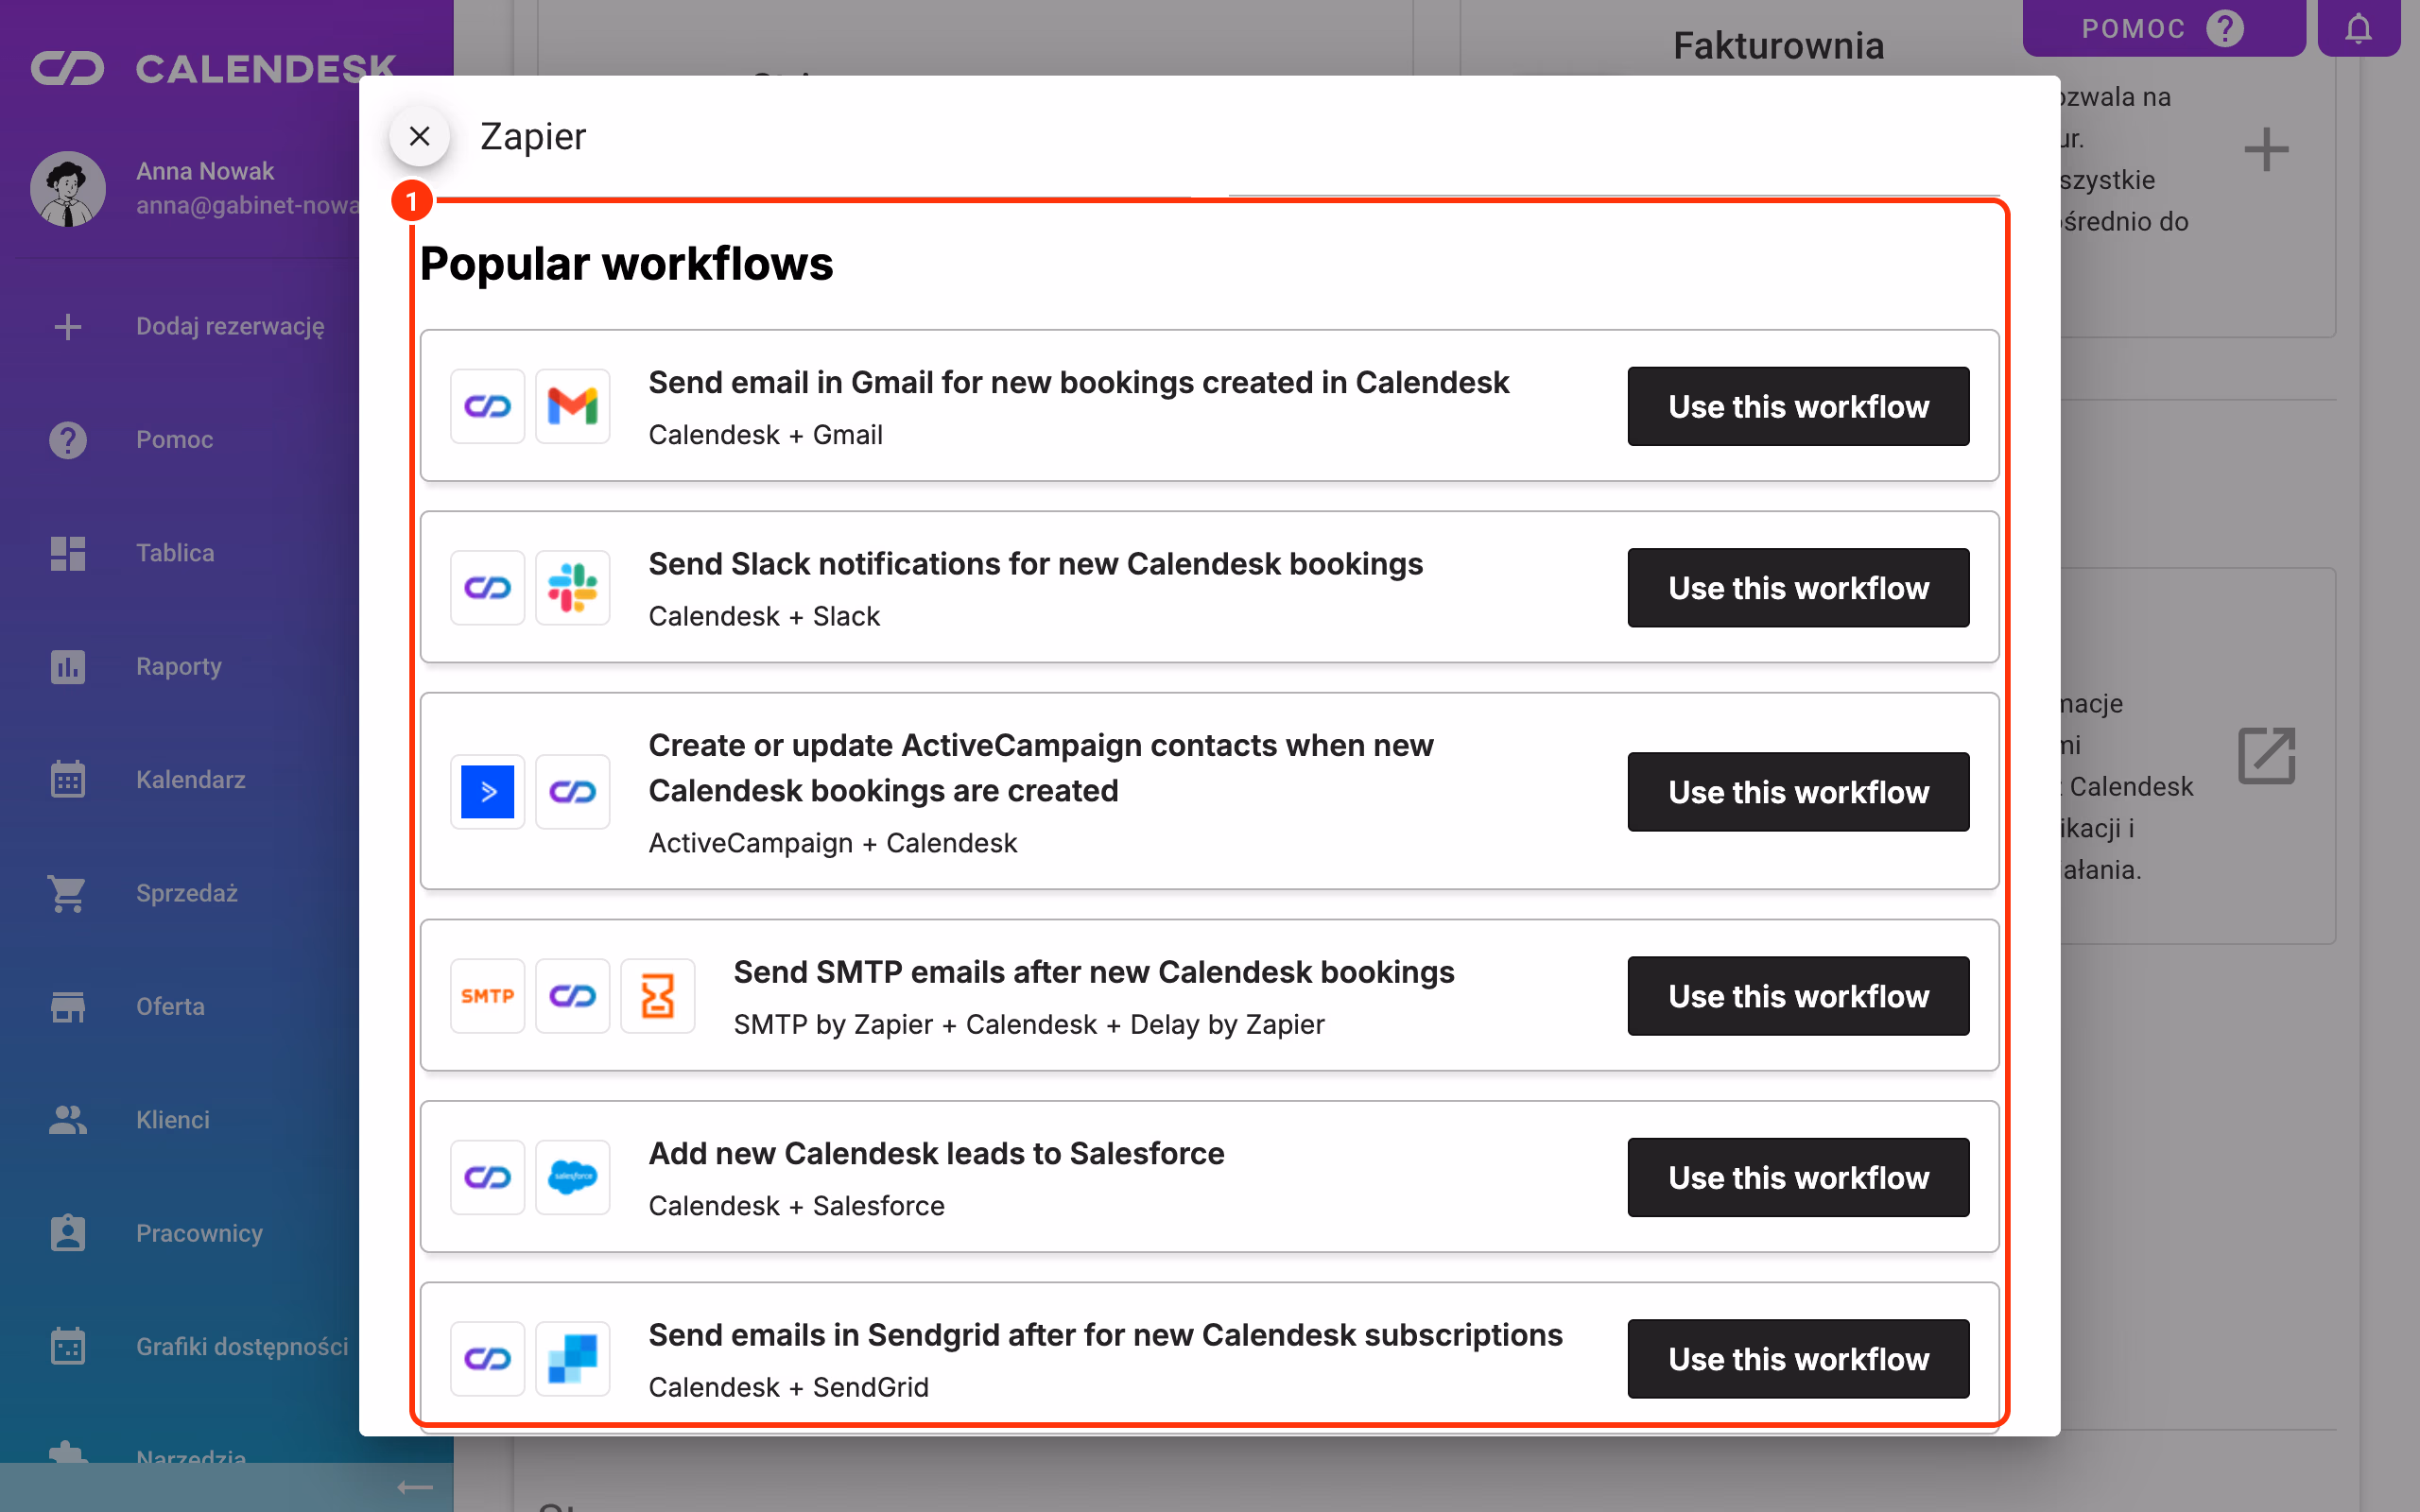
Task: Click the ActiveCampaign blue arrow icon
Action: 487,791
